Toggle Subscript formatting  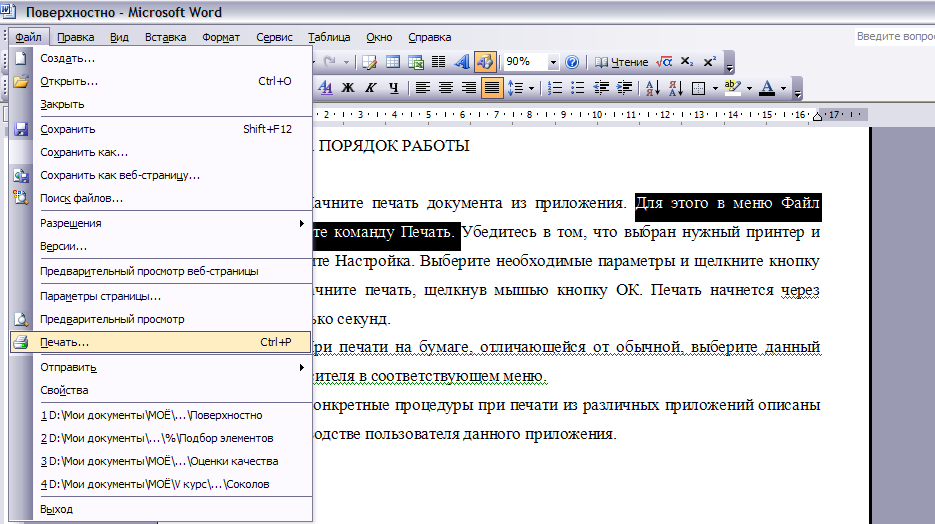tap(687, 62)
